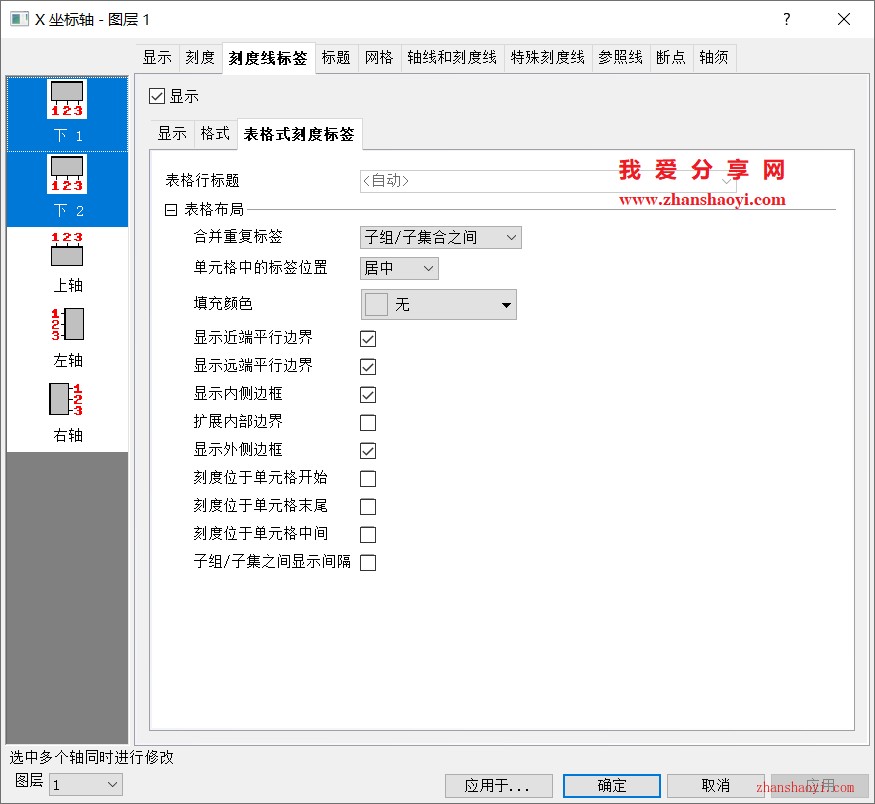
Task: Select the 左轴 left axis icon
Action: point(67,325)
